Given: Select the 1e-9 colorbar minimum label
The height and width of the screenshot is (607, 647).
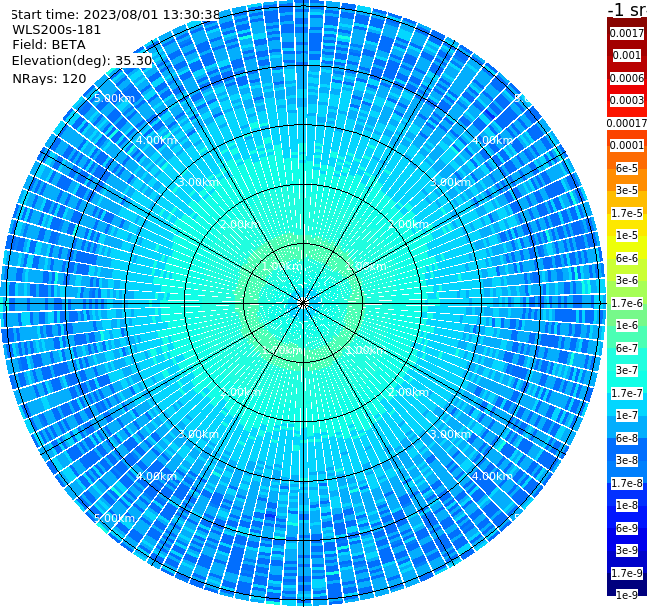Looking at the screenshot, I should [627, 595].
